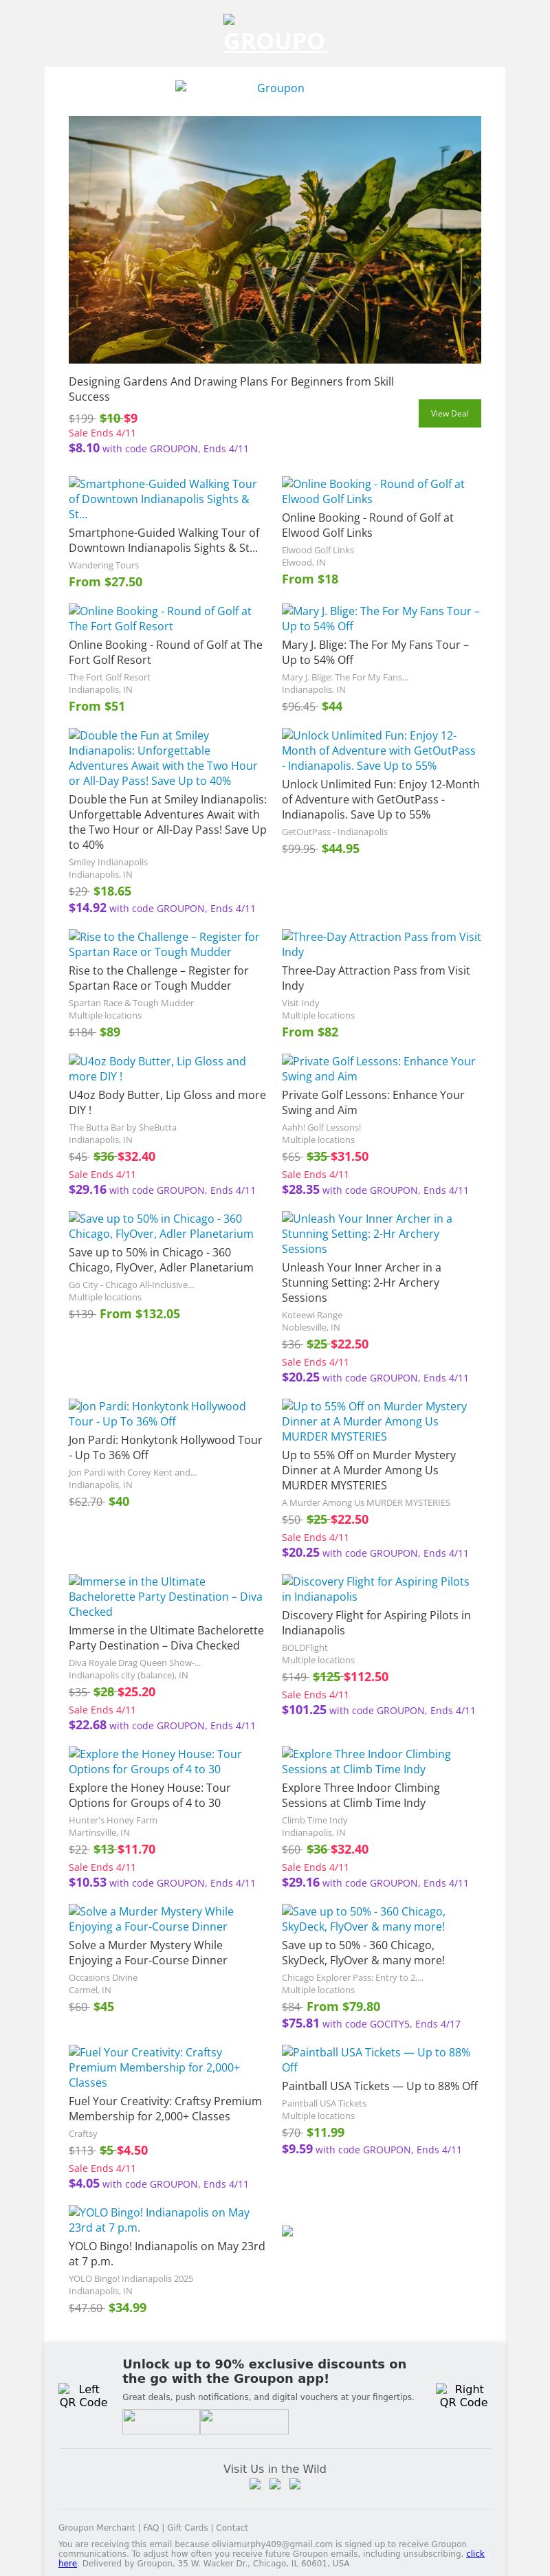The height and width of the screenshot is (2576, 550).
Task: Open the blue Mary J. Blige tour image link
Action: (380, 618)
